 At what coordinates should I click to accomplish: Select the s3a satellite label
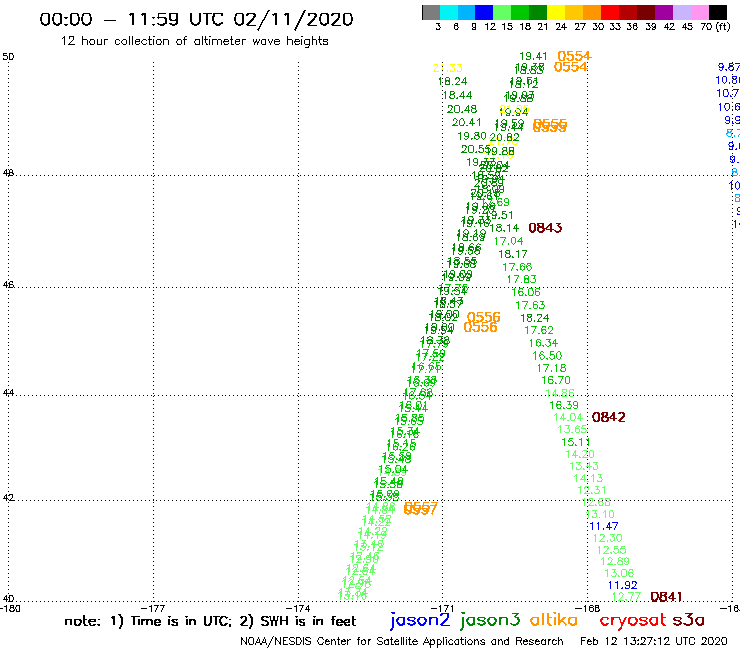pyautogui.click(x=689, y=620)
